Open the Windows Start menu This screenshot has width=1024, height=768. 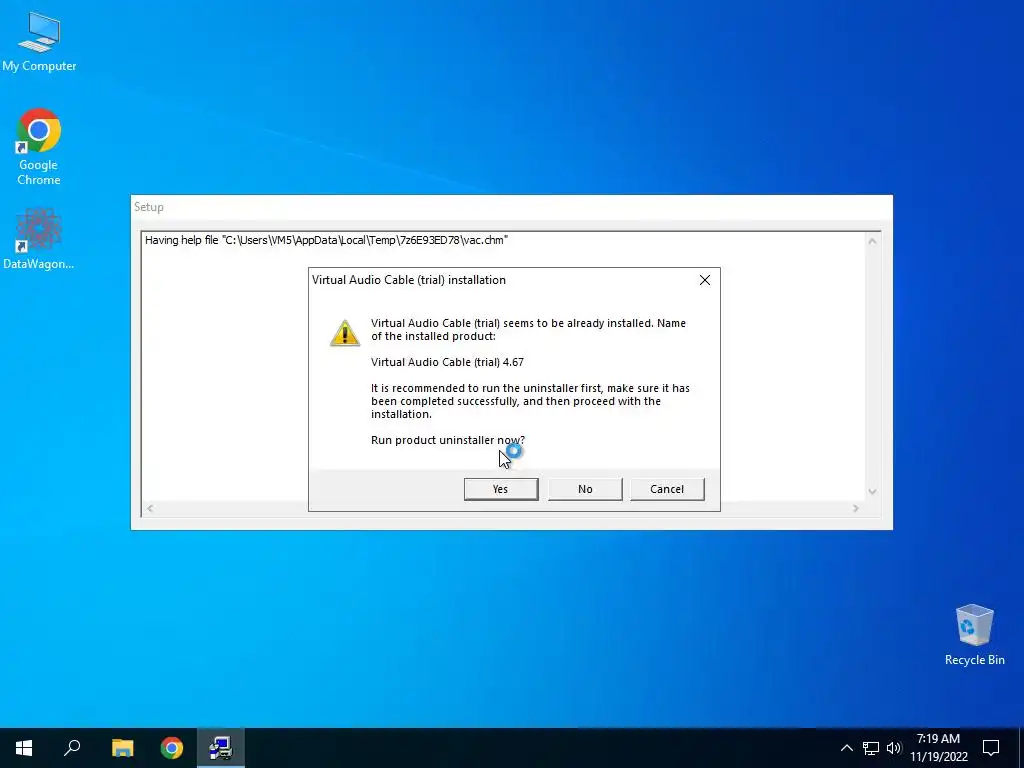point(24,748)
